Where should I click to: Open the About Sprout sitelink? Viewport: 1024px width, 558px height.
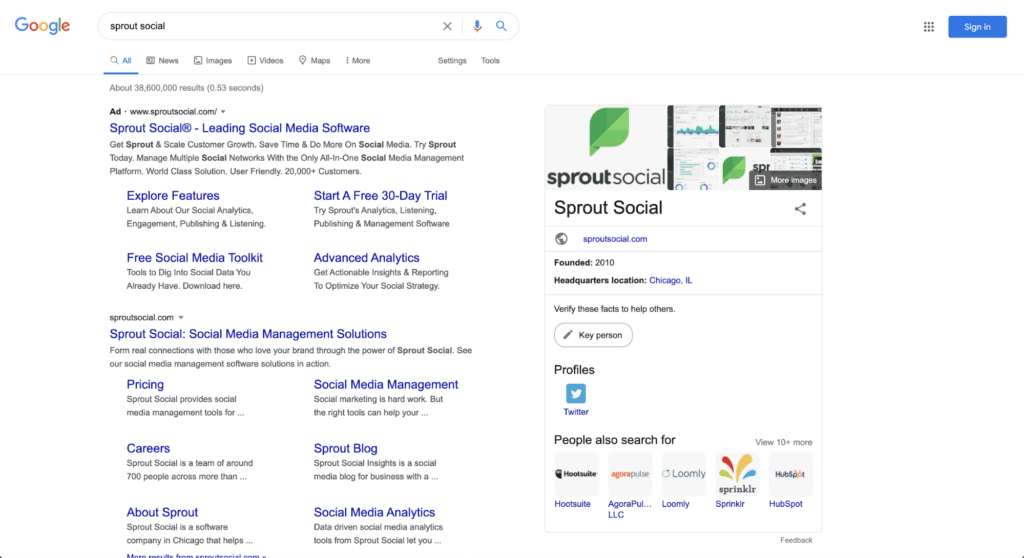click(x=162, y=512)
